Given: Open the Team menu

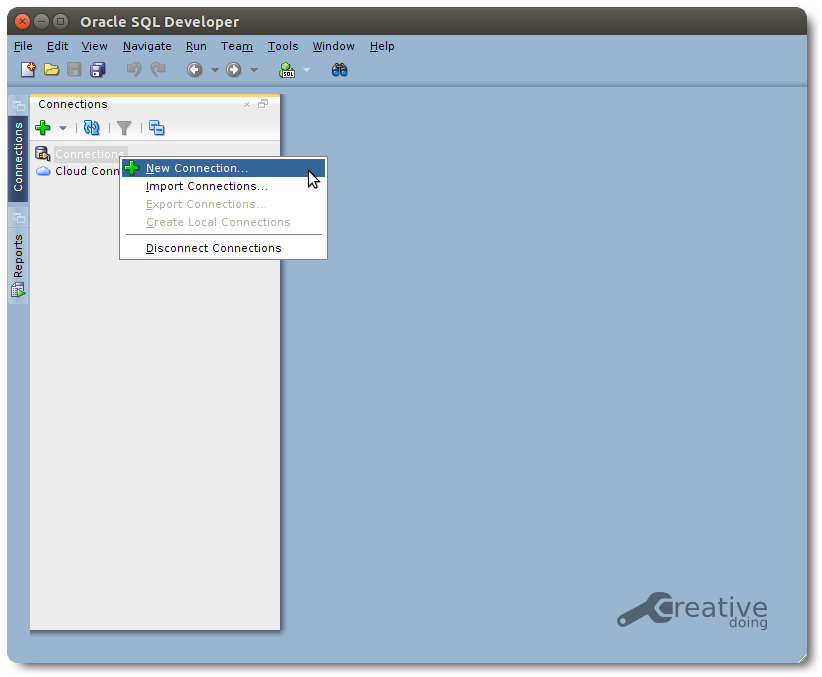Looking at the screenshot, I should [236, 46].
